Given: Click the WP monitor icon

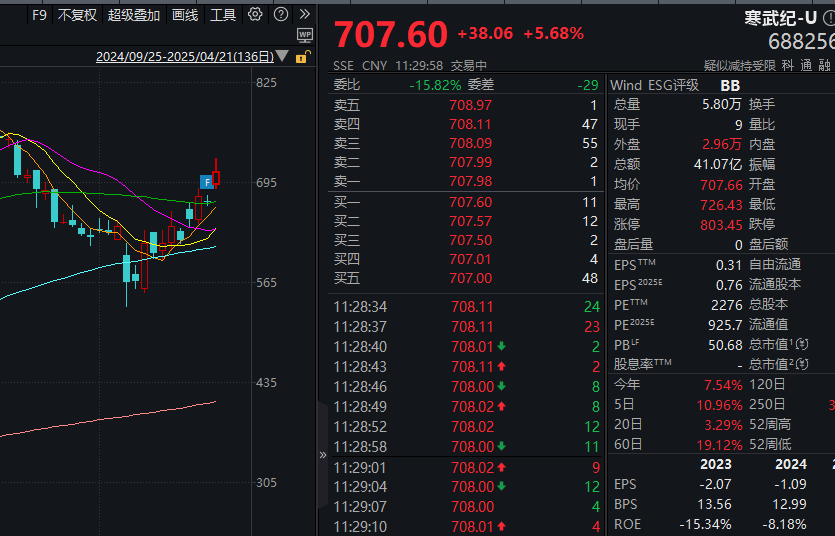Looking at the screenshot, I should pos(305,34).
